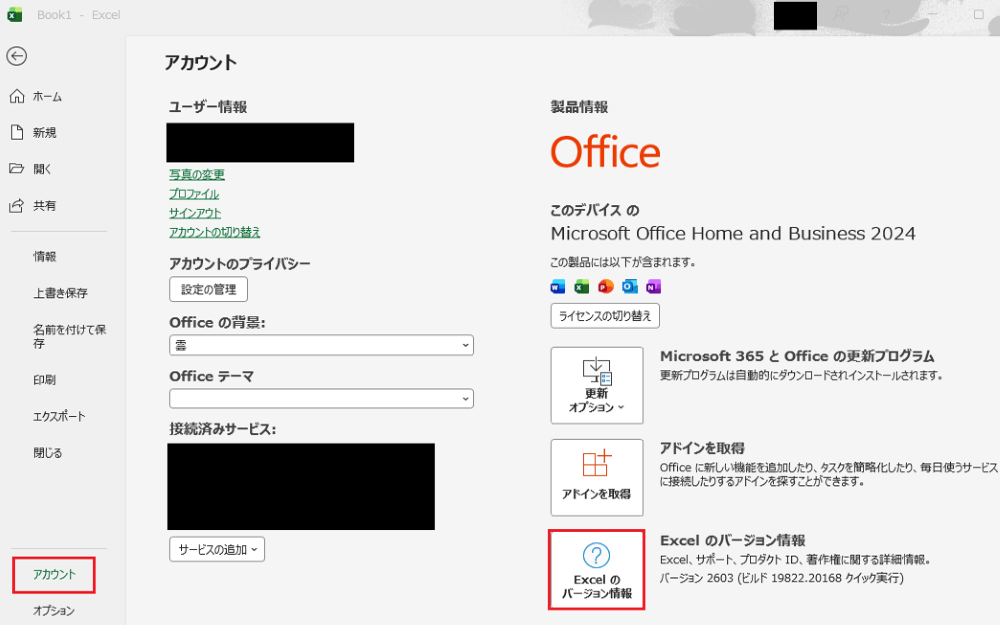Click the Excel のバージョン情報 button
1000x625 pixels.
coord(596,570)
